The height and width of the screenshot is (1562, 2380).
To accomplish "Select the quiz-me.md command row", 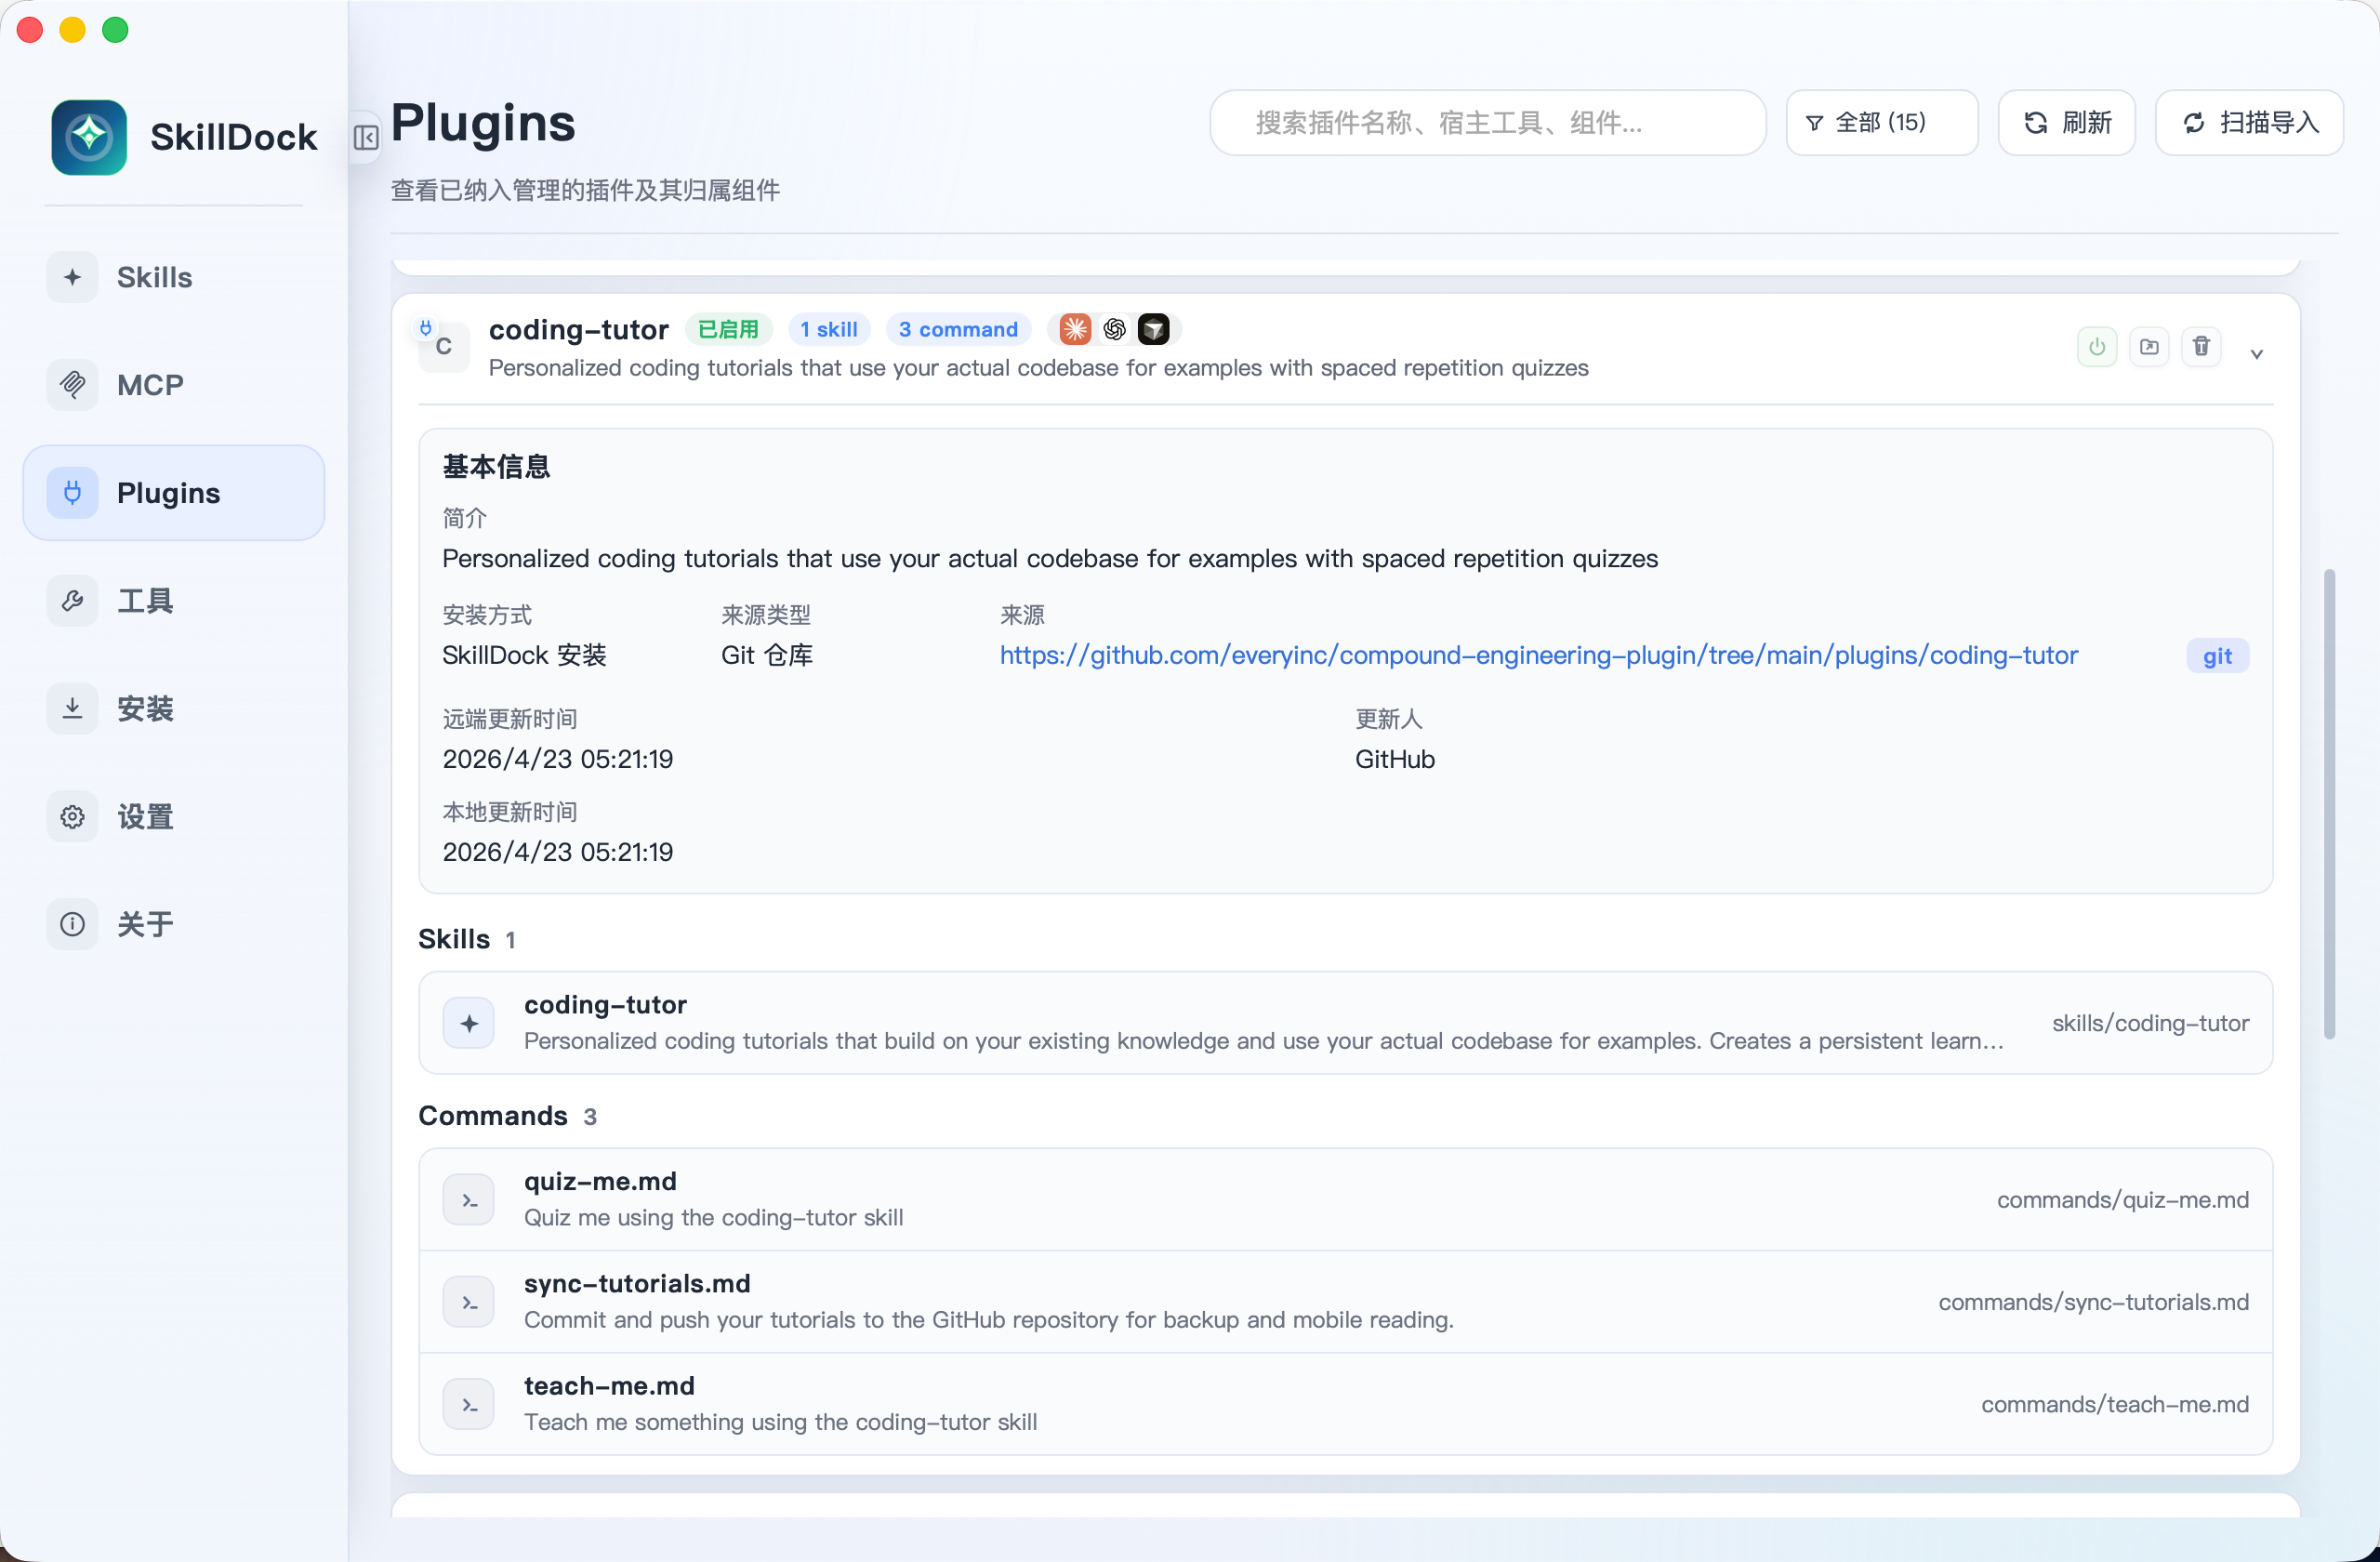I will (1345, 1199).
